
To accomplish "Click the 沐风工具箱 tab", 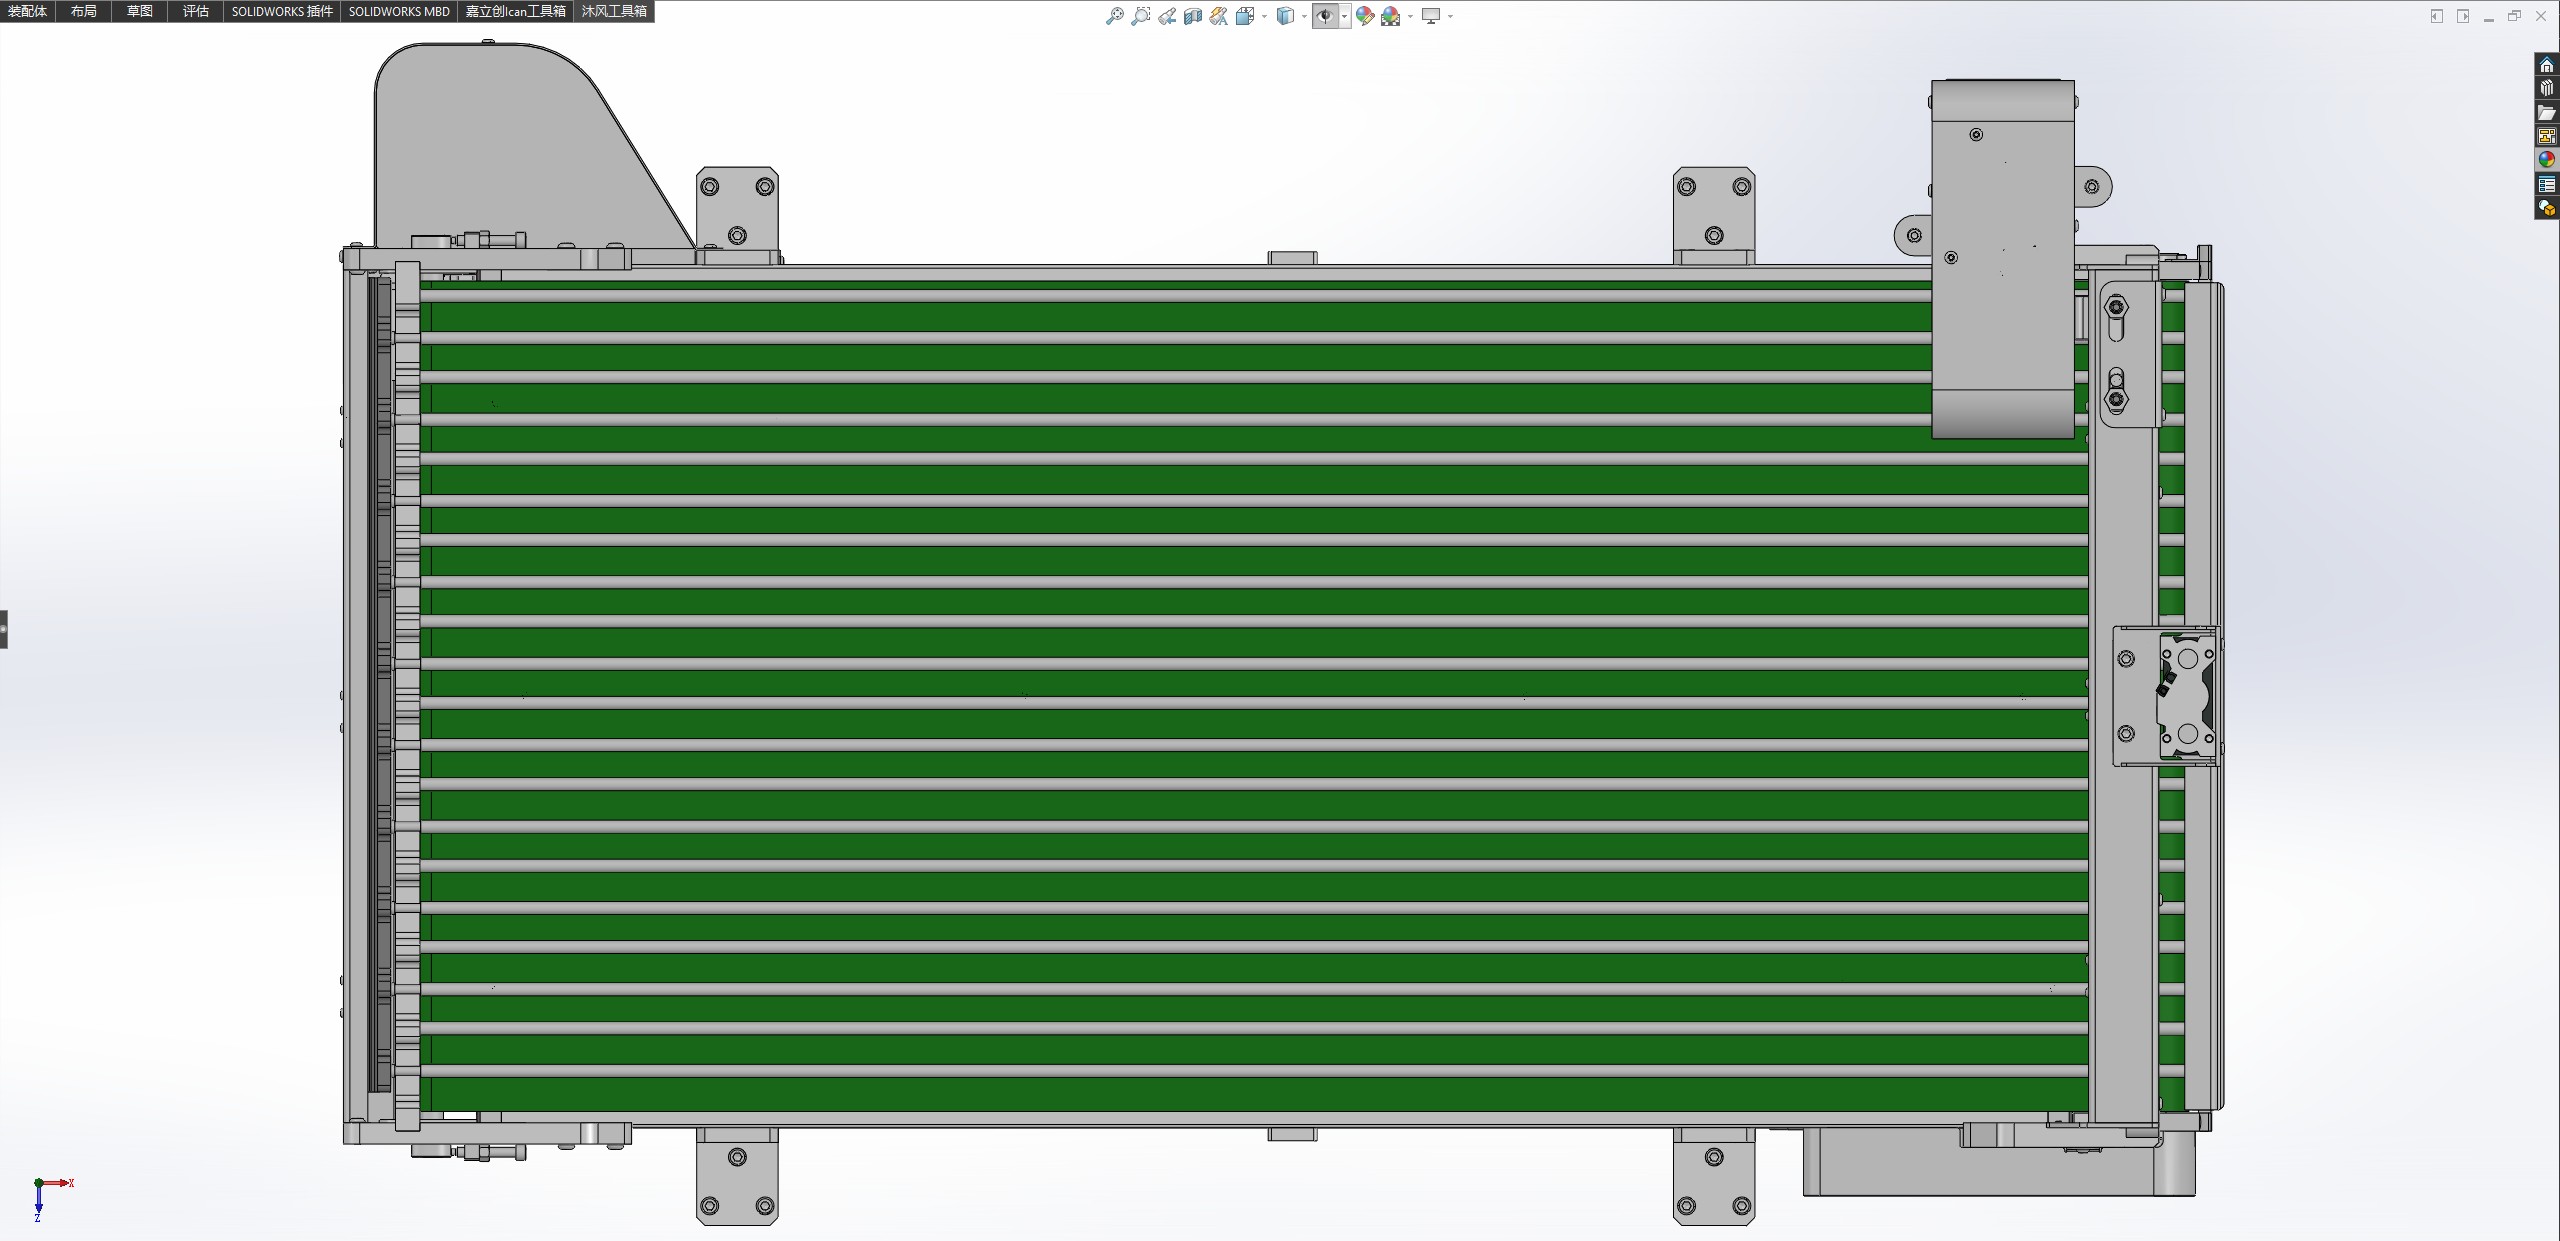I will (x=614, y=11).
